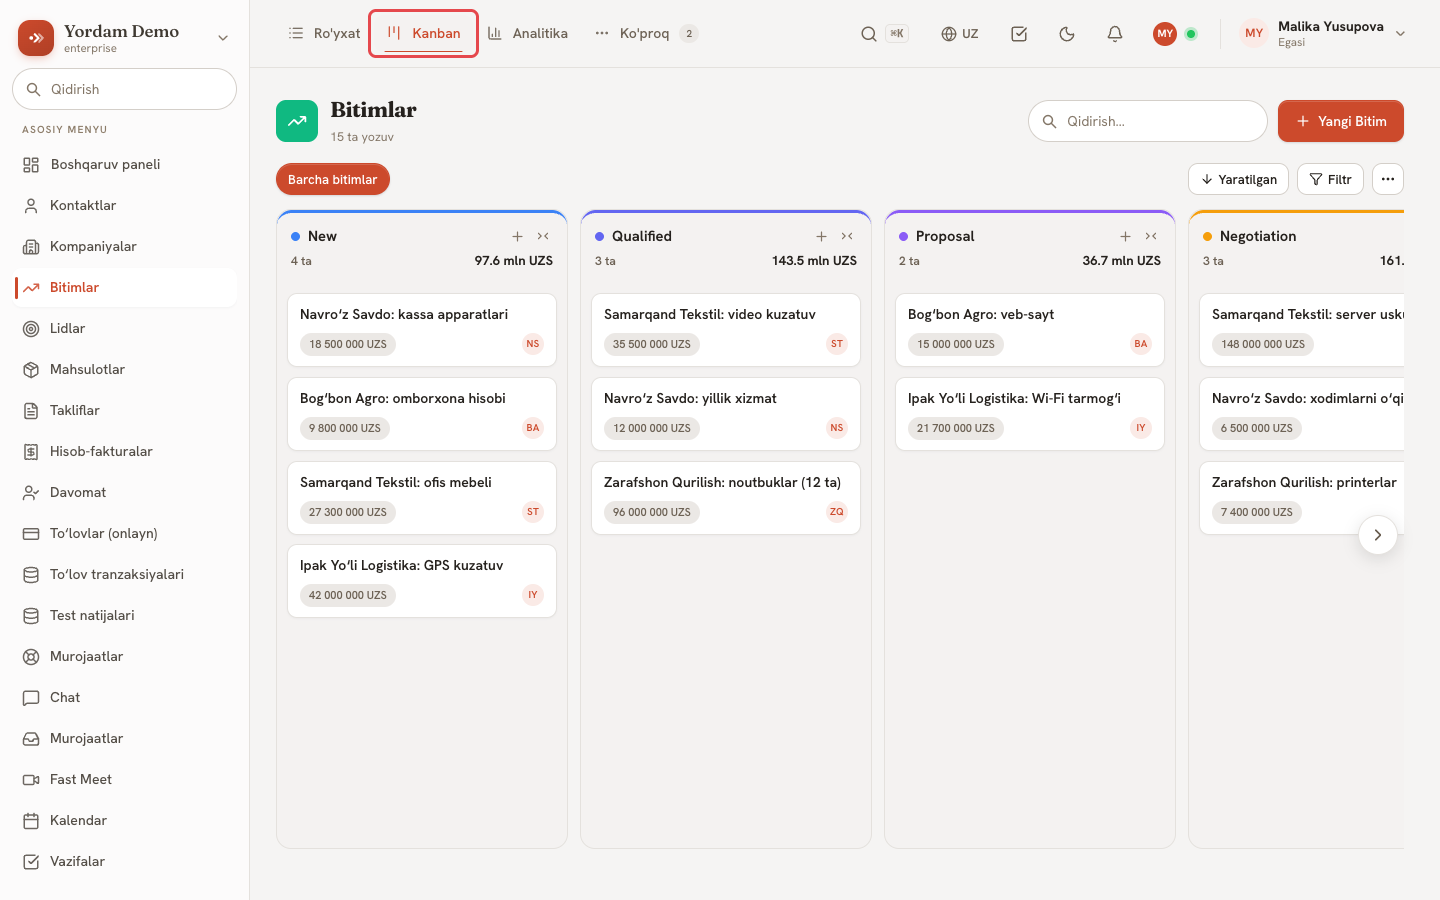The image size is (1440, 900).
Task: Collapse the Qualified column
Action: click(847, 236)
